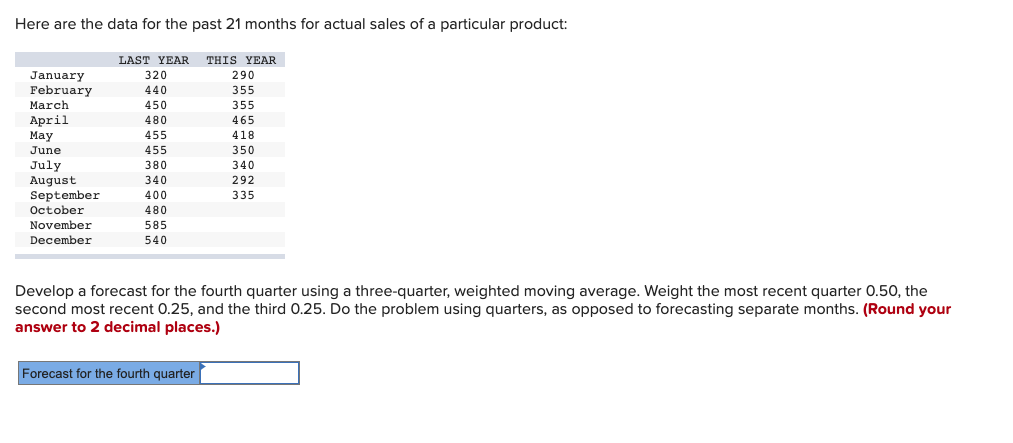Click the red "Round your" instruction text
This screenshot has height=443, width=1013.
(x=906, y=309)
